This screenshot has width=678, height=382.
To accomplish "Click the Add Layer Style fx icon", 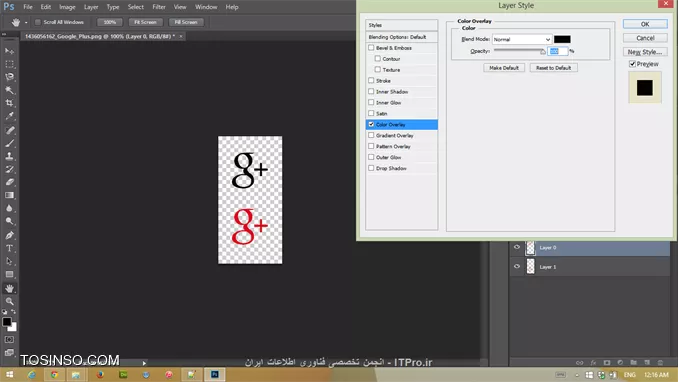I will [x=593, y=363].
